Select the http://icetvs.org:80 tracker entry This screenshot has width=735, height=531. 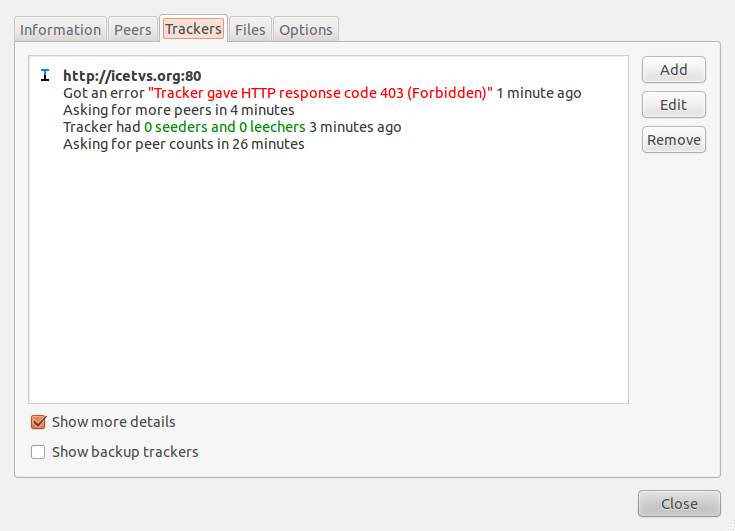point(132,76)
